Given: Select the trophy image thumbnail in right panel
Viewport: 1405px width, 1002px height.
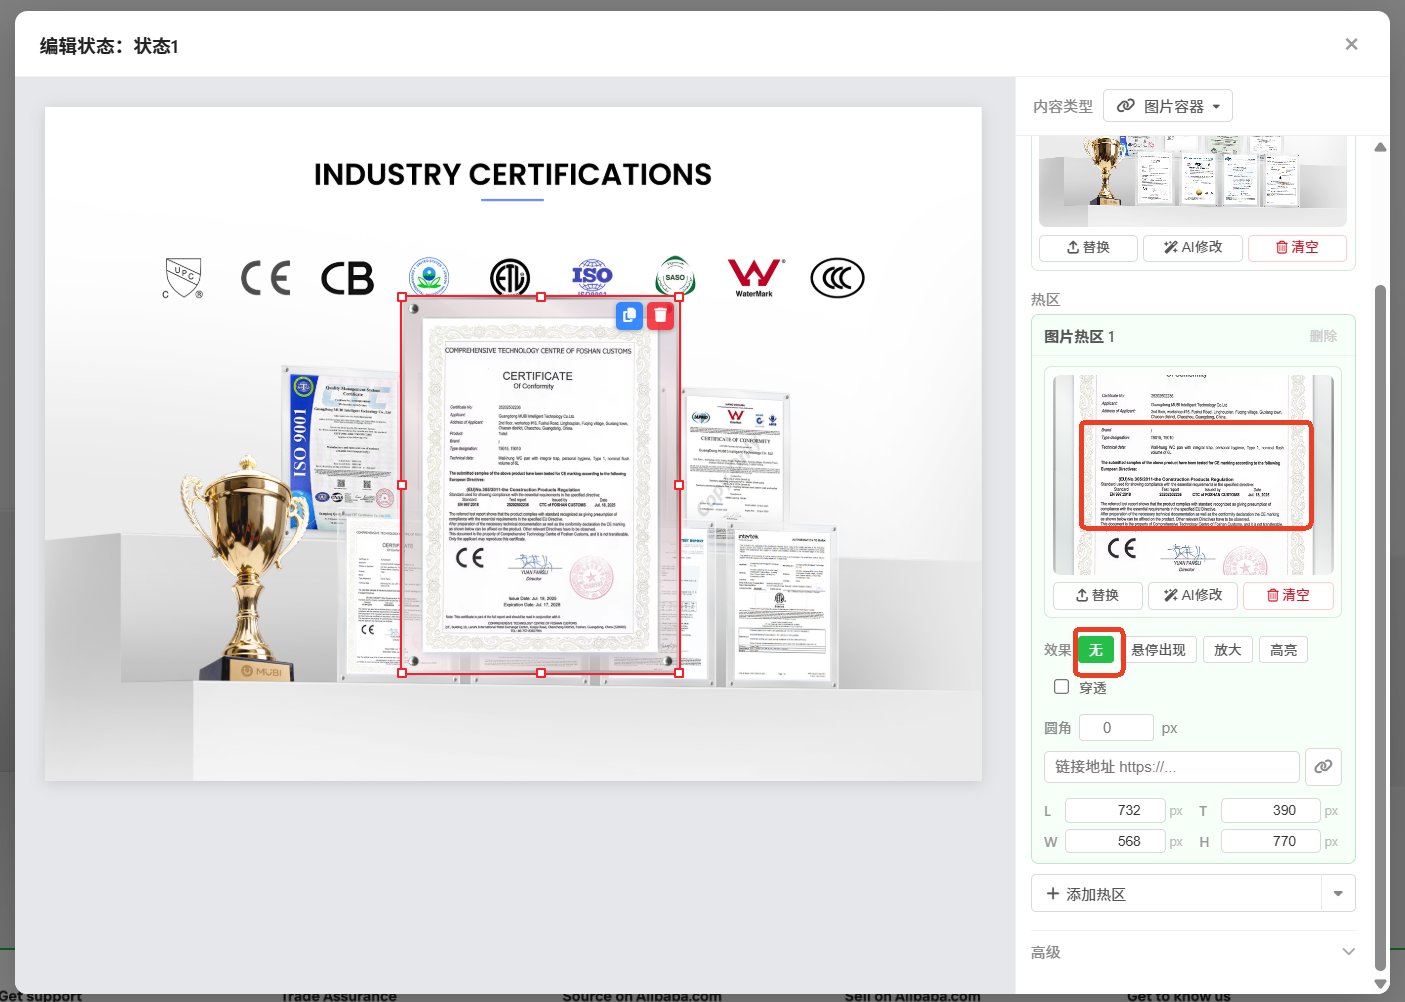Looking at the screenshot, I should 1193,183.
